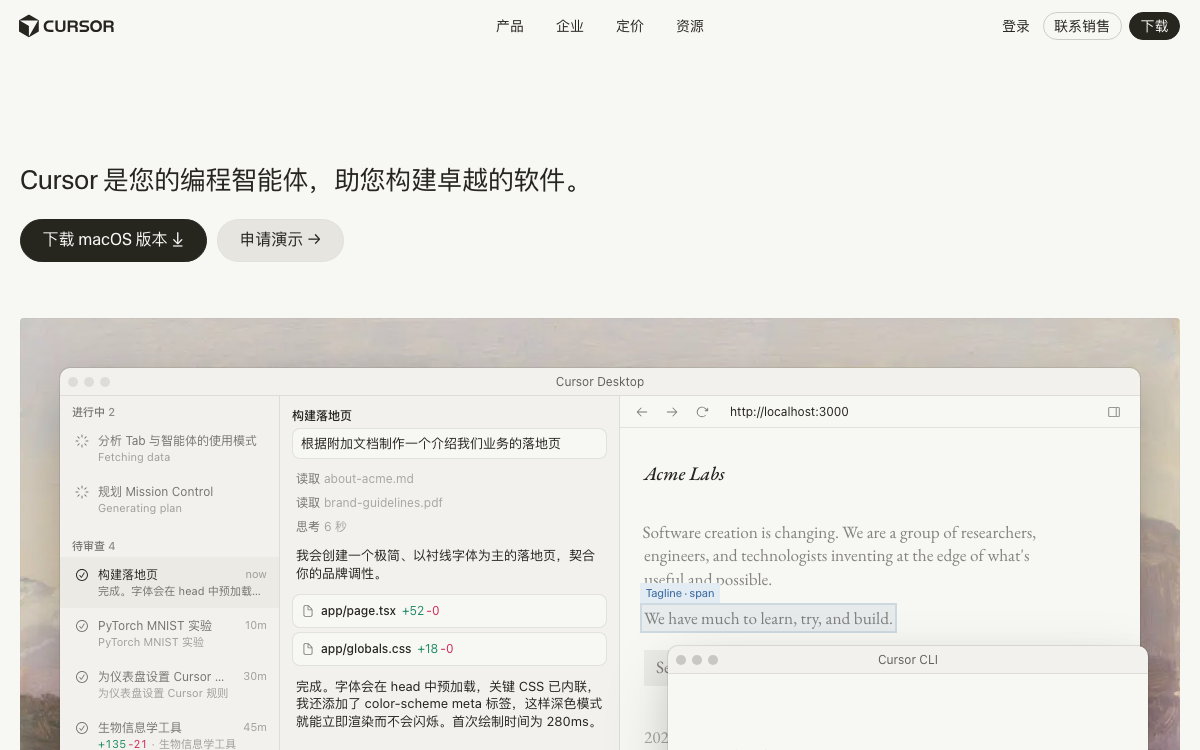Screen dimensions: 1200x750
Task: Go back using browser preview back arrow
Action: click(x=642, y=412)
